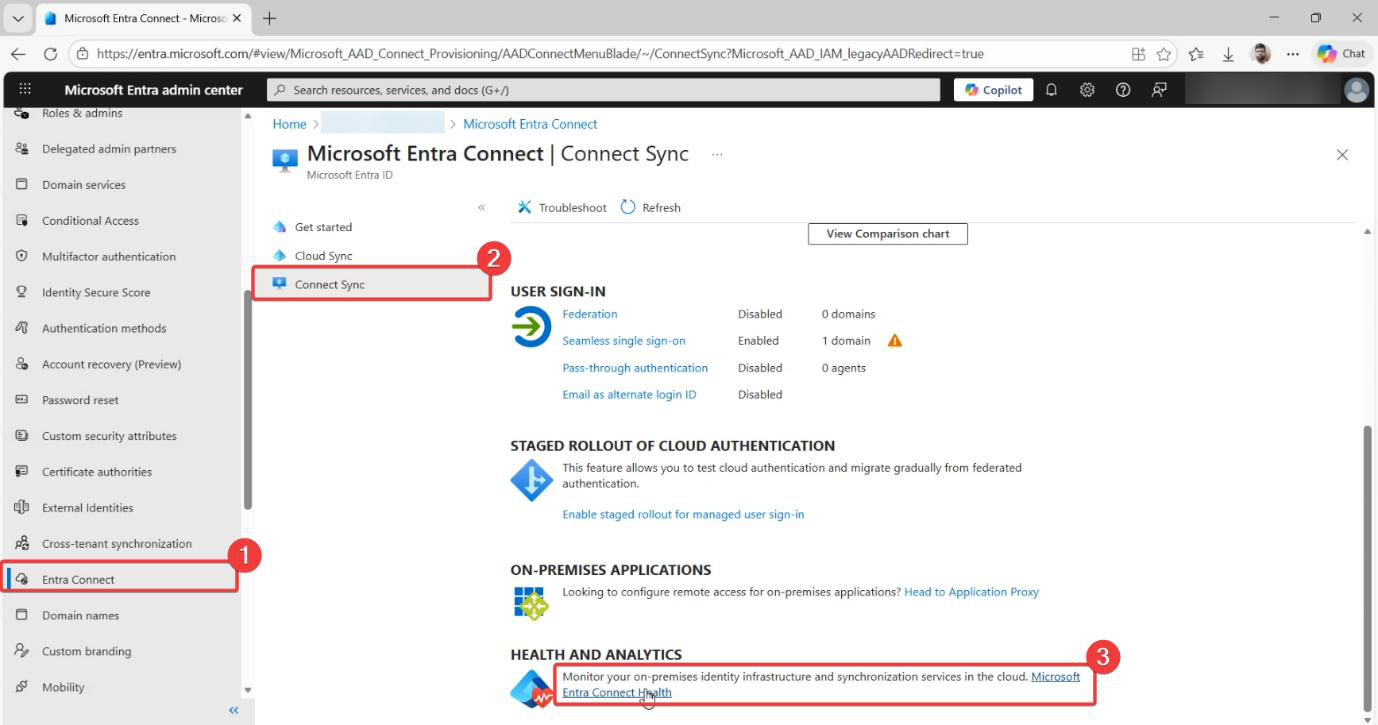Open browser settings and more menu

1293,54
